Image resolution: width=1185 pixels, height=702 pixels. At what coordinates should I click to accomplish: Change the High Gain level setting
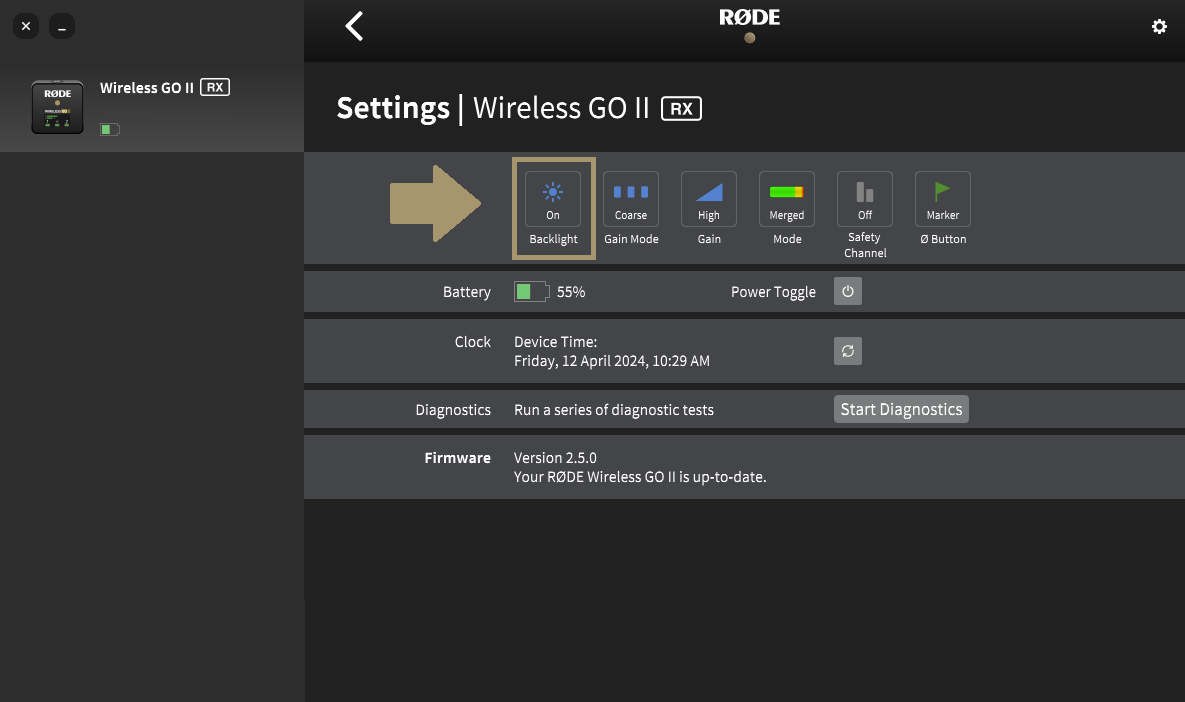pyautogui.click(x=709, y=199)
